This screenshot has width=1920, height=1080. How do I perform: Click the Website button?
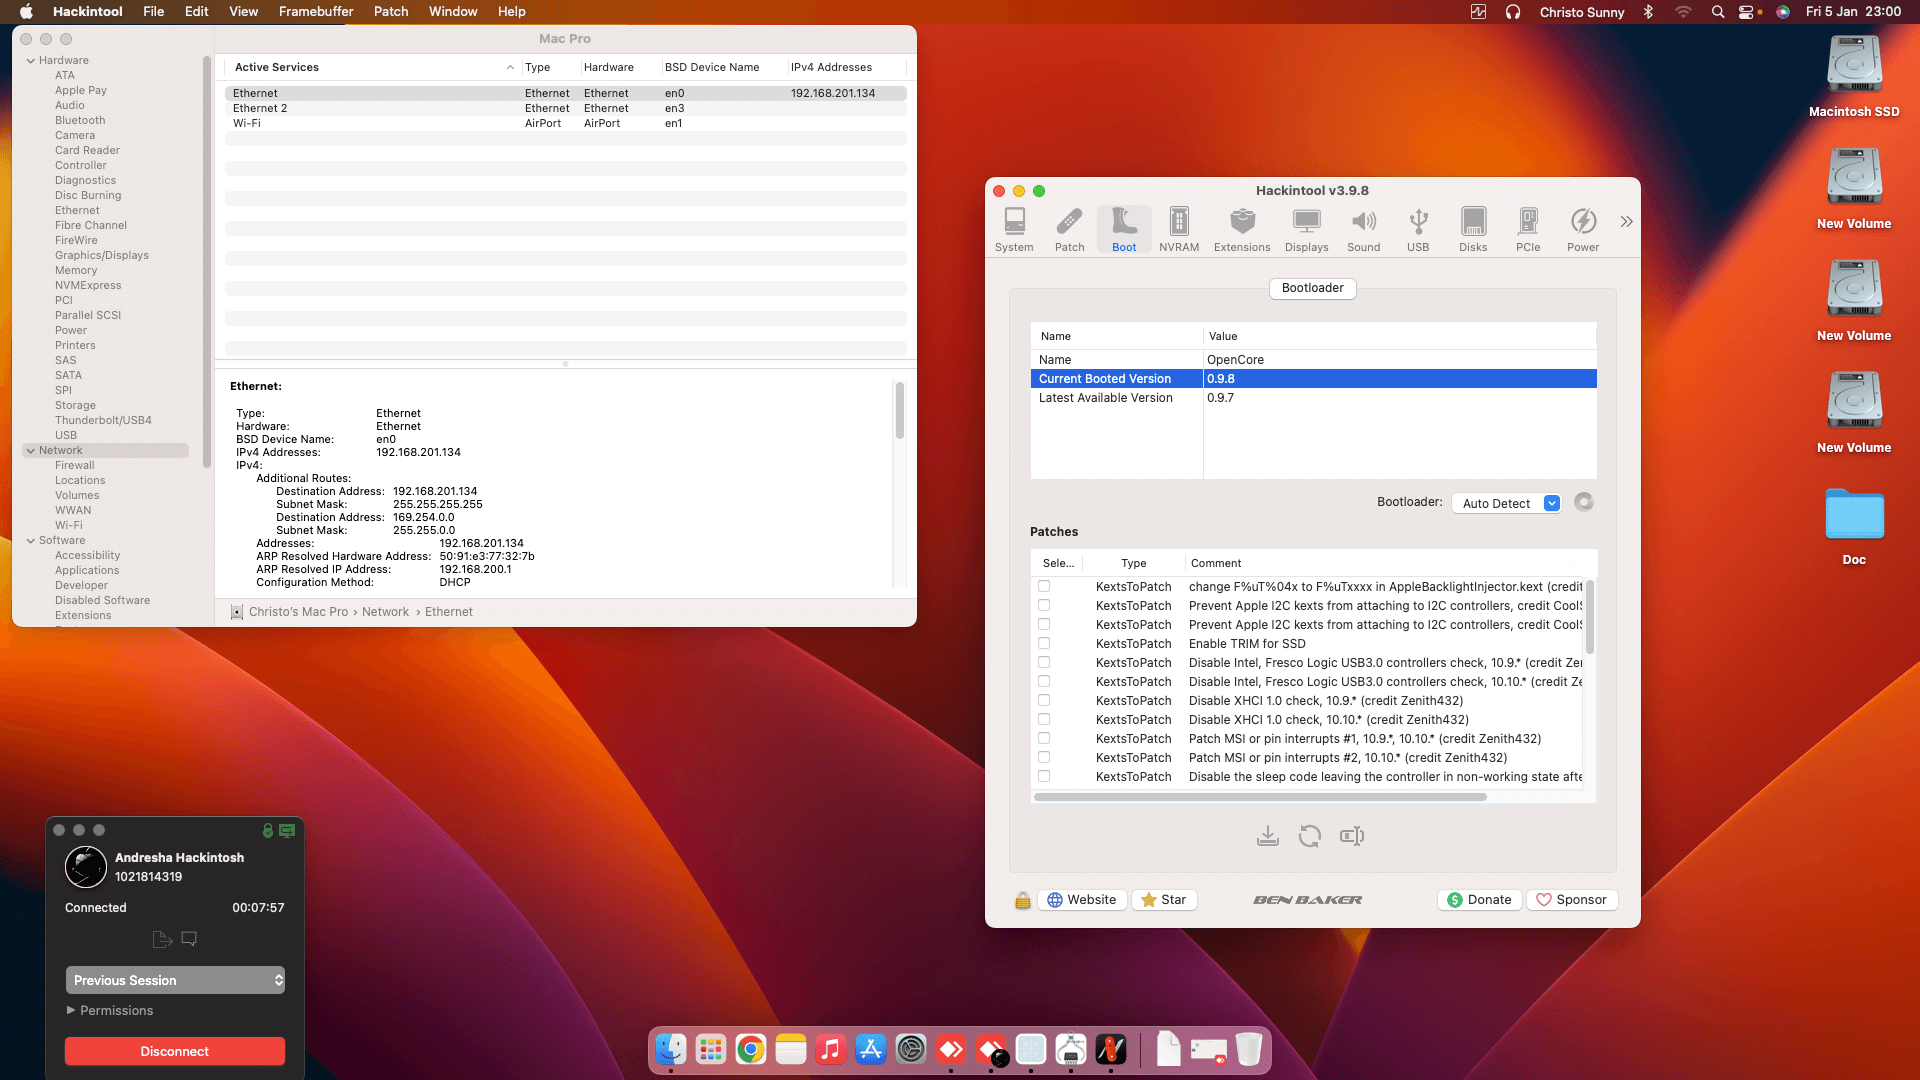pyautogui.click(x=1082, y=900)
